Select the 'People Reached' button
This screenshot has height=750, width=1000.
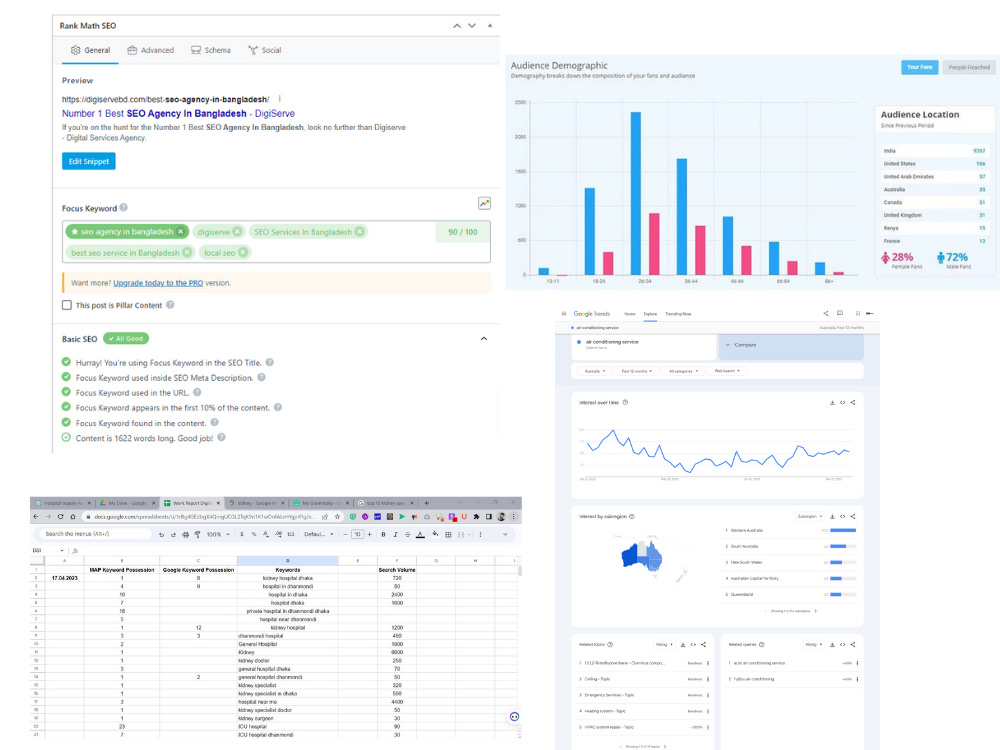pos(969,67)
